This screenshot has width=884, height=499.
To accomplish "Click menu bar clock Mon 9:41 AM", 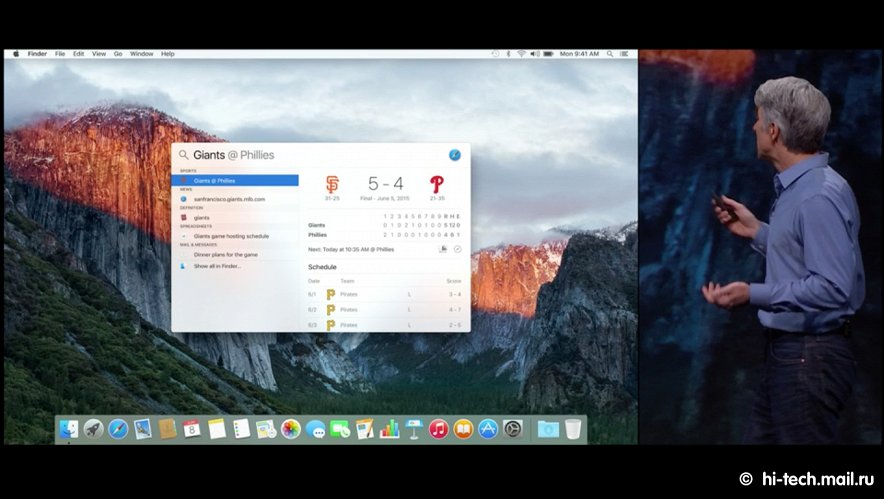I will (x=579, y=54).
